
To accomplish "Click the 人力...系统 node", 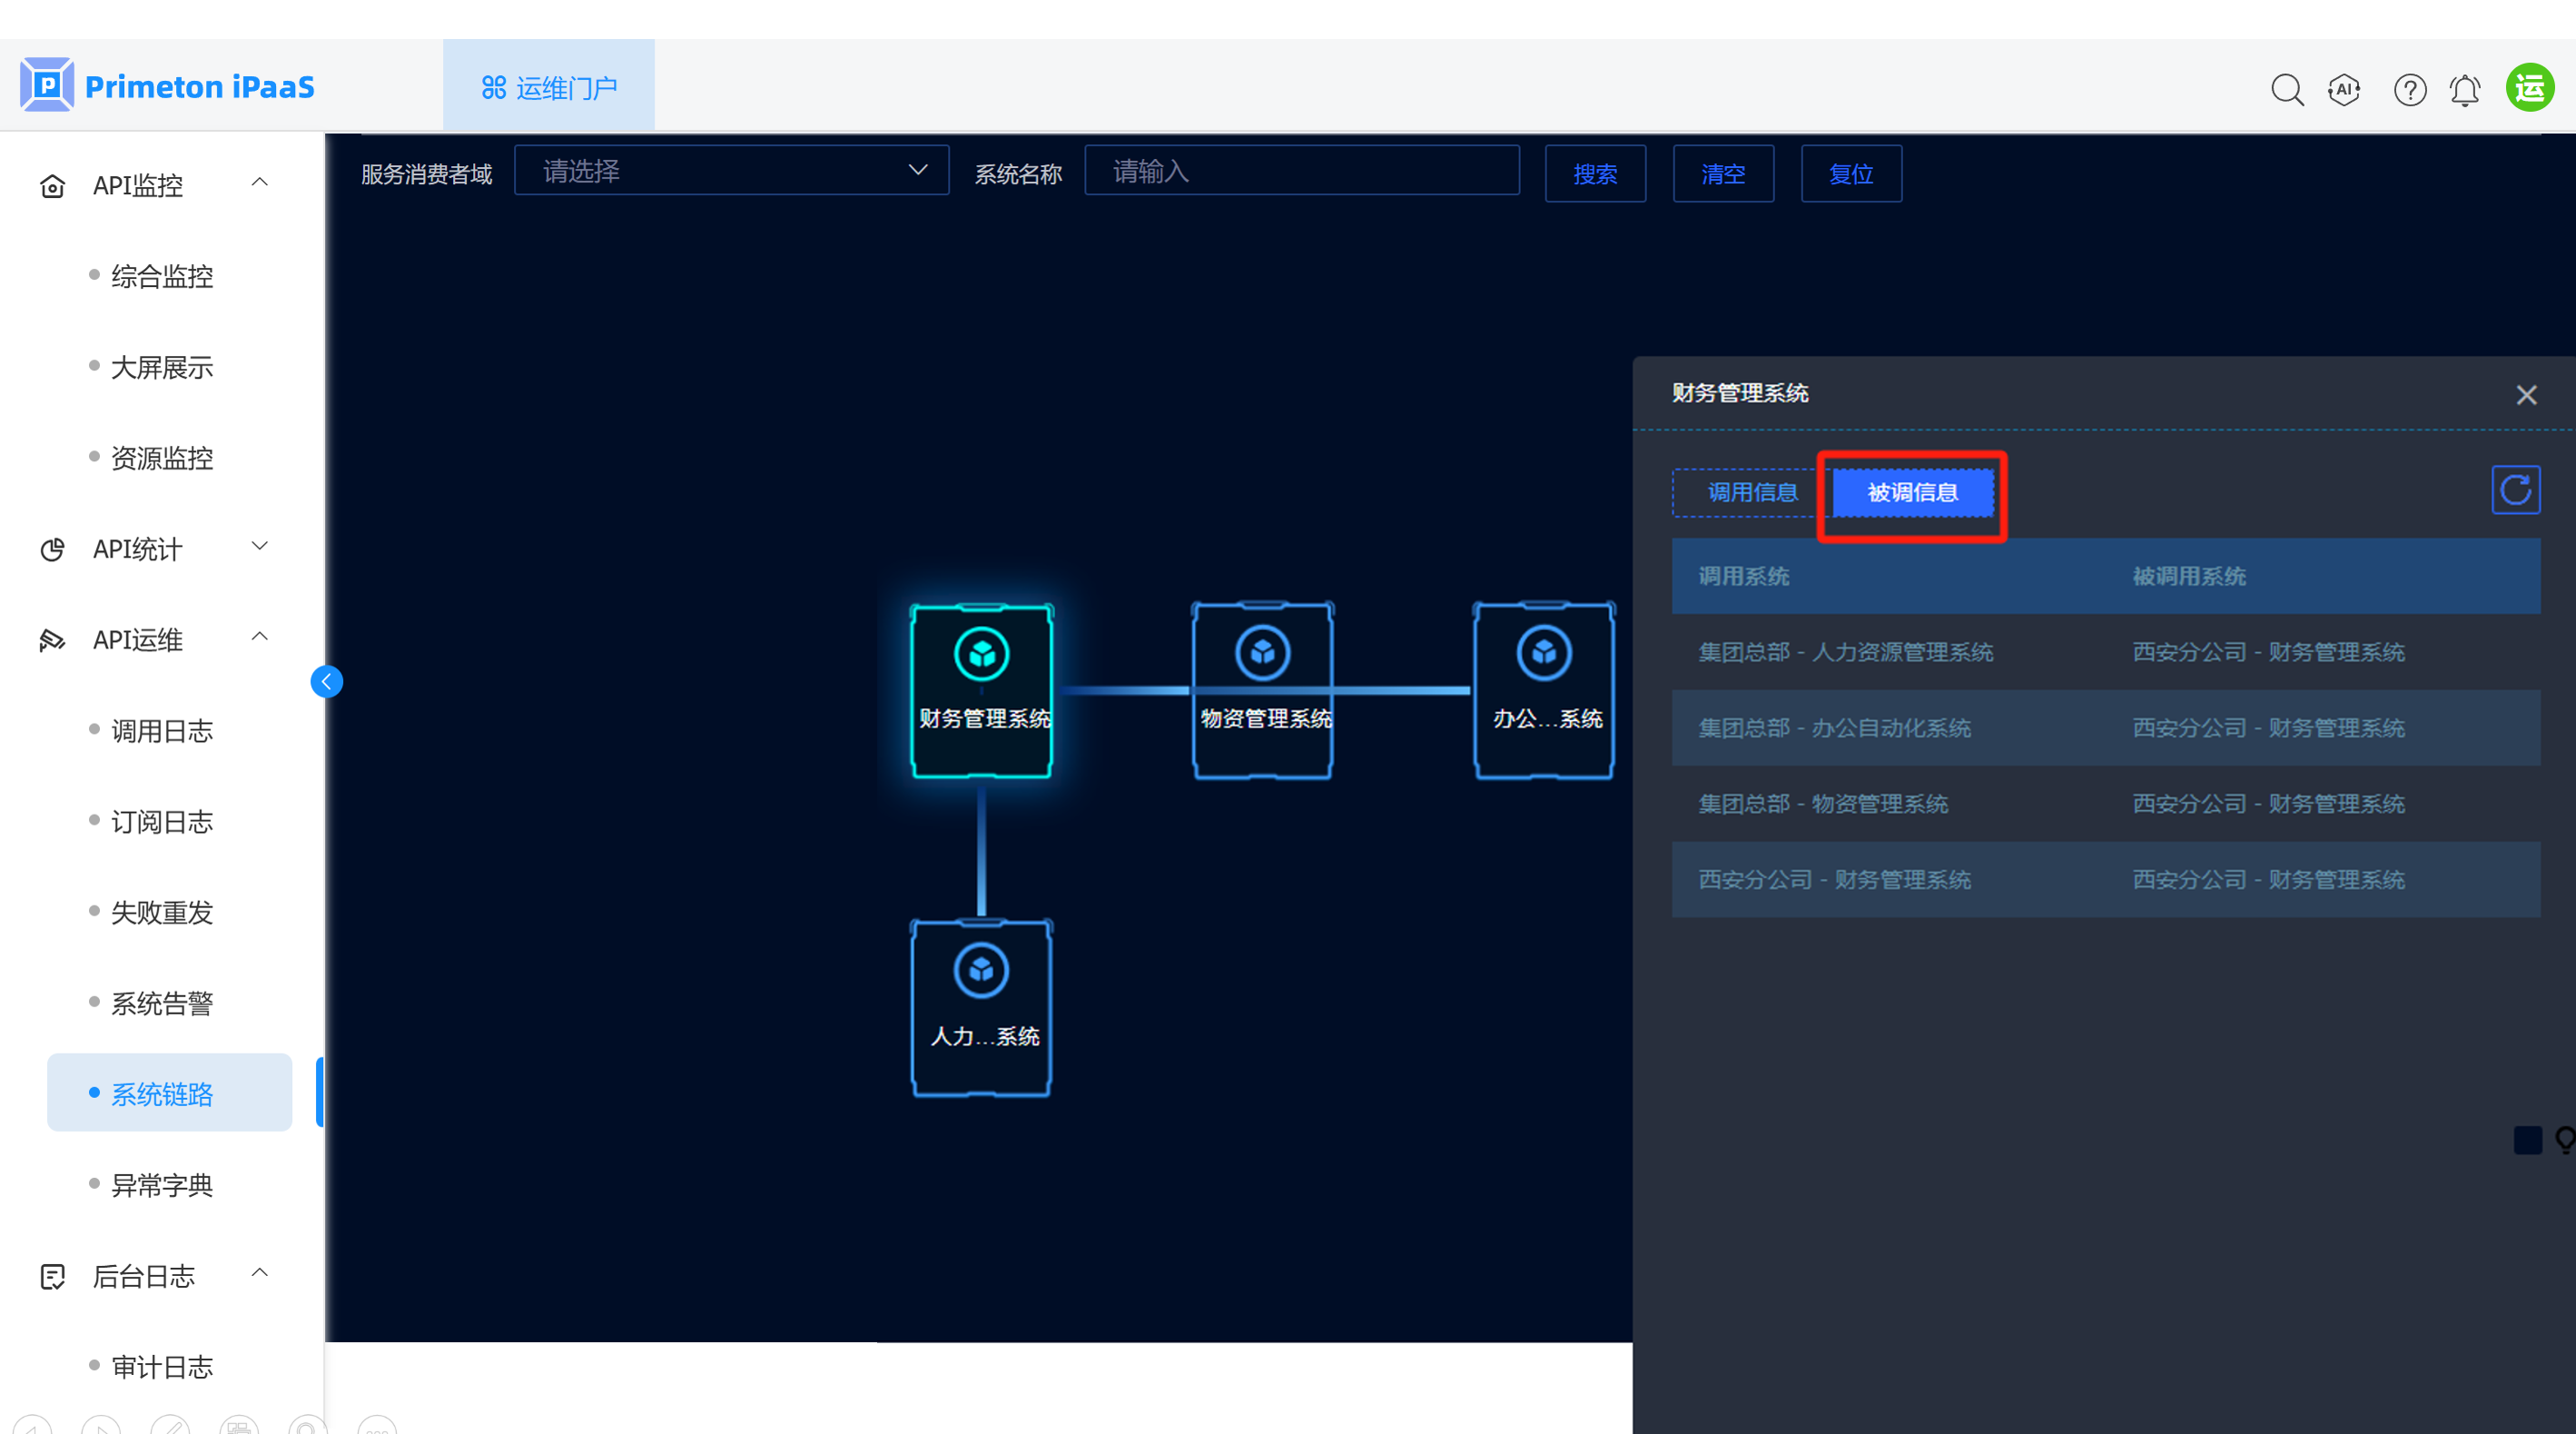I will tap(981, 1007).
